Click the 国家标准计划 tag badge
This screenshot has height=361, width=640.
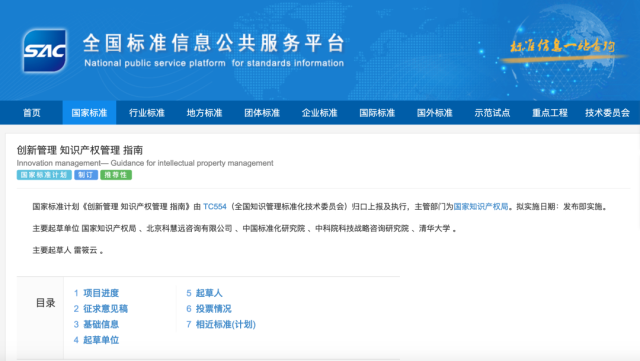[x=44, y=175]
